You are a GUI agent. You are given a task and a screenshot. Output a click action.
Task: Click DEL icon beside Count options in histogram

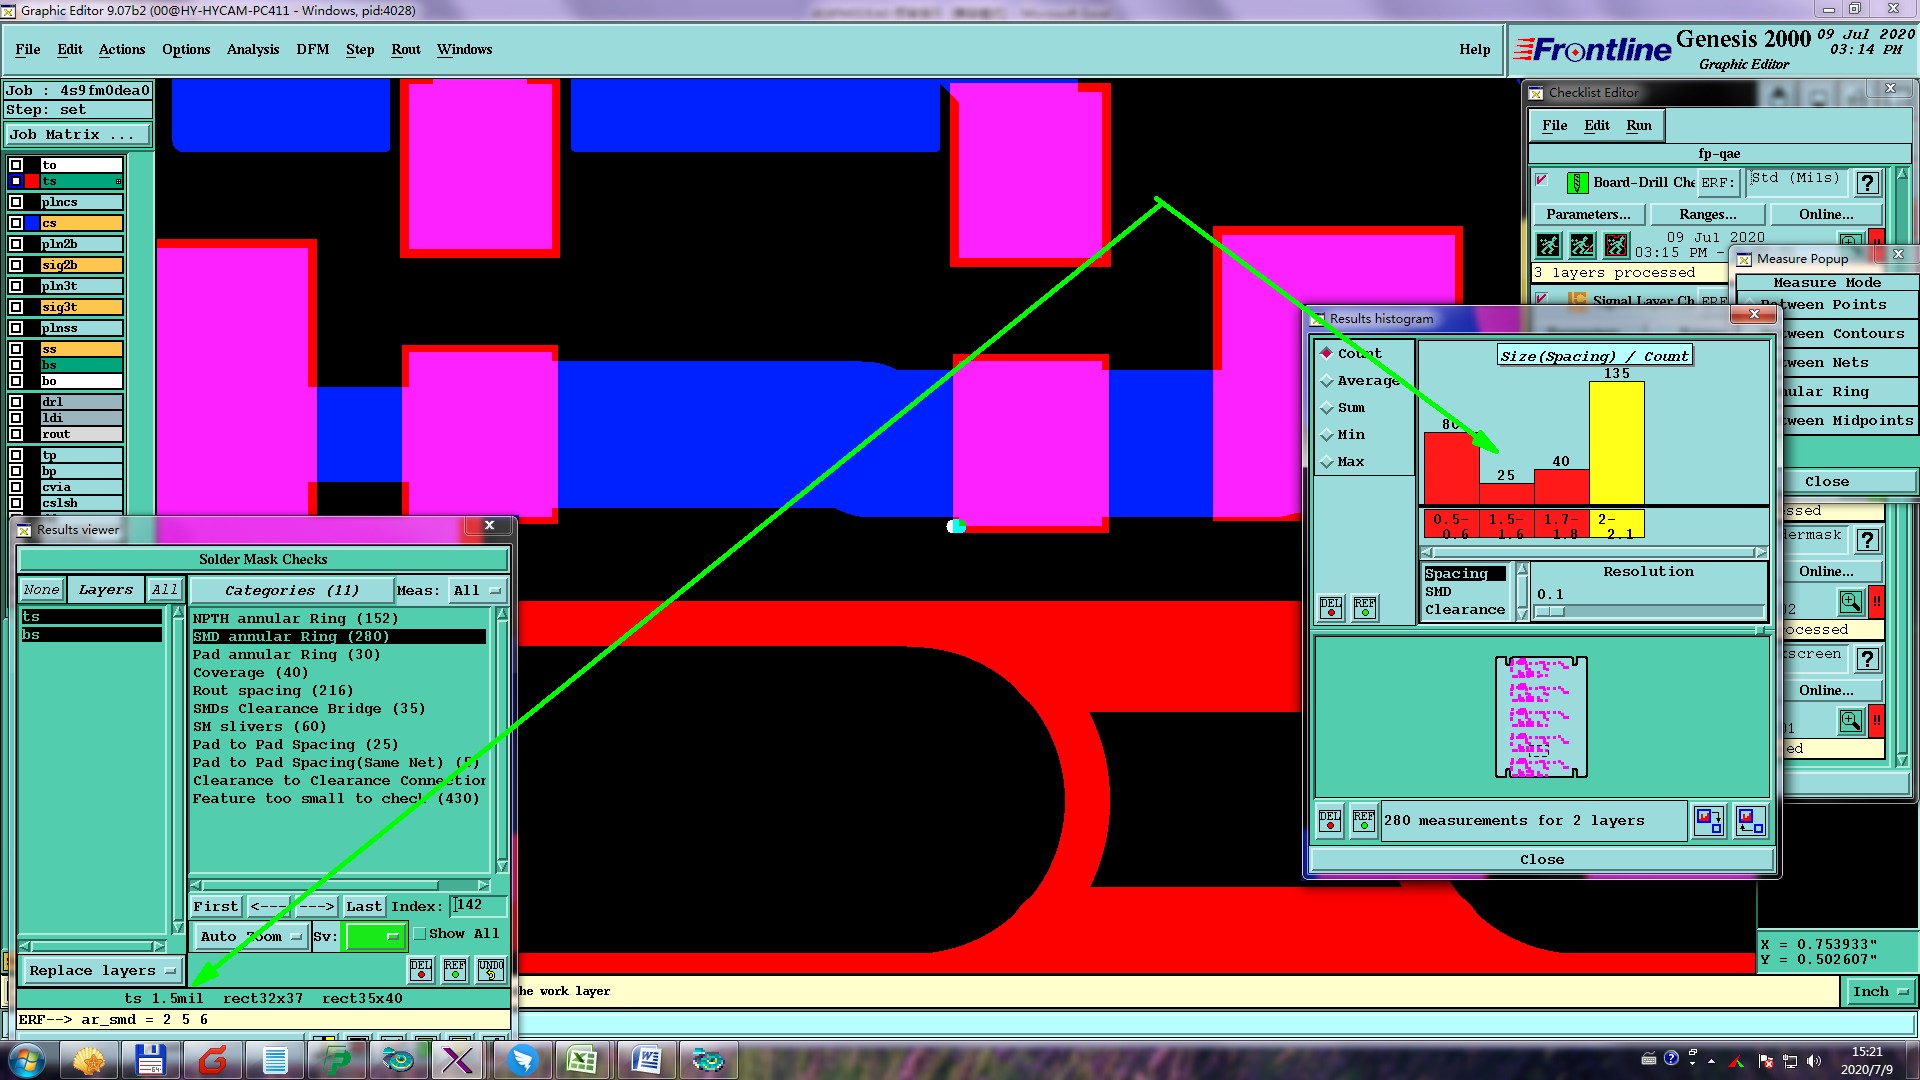[x=1331, y=608]
